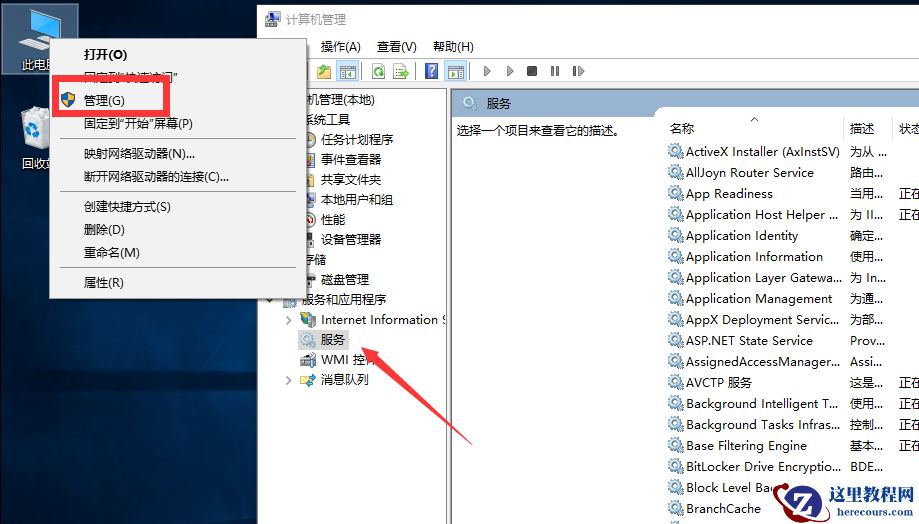The height and width of the screenshot is (524, 919).
Task: Click gear icon of AllJoyn Router Service
Action: click(x=676, y=172)
